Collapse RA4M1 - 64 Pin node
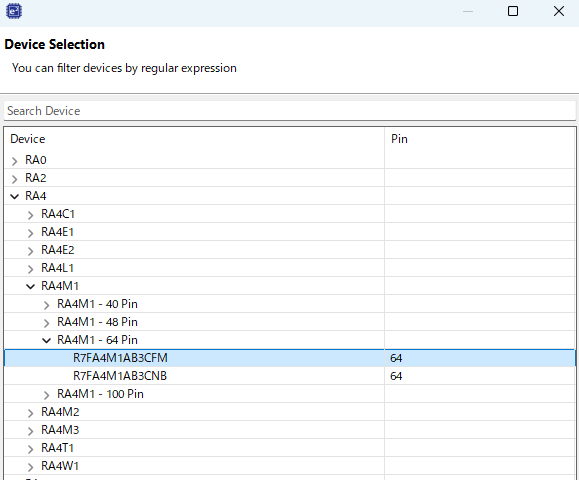This screenshot has width=579, height=480. pyautogui.click(x=47, y=340)
